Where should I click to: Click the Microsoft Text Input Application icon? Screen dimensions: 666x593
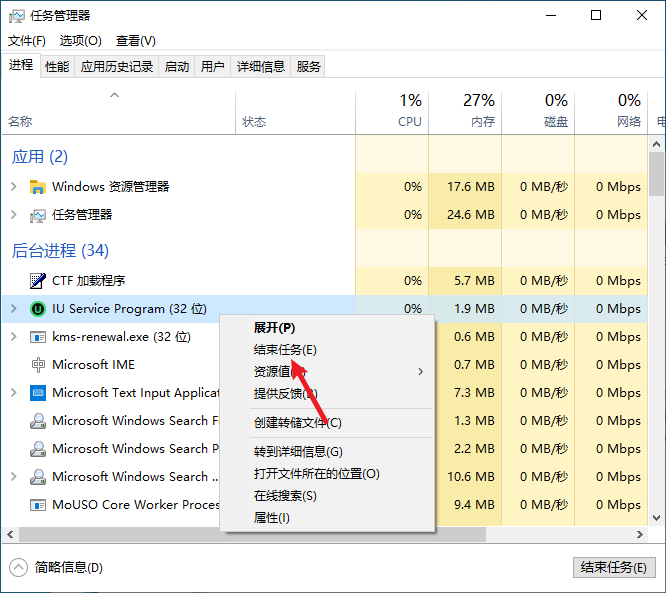tap(38, 393)
